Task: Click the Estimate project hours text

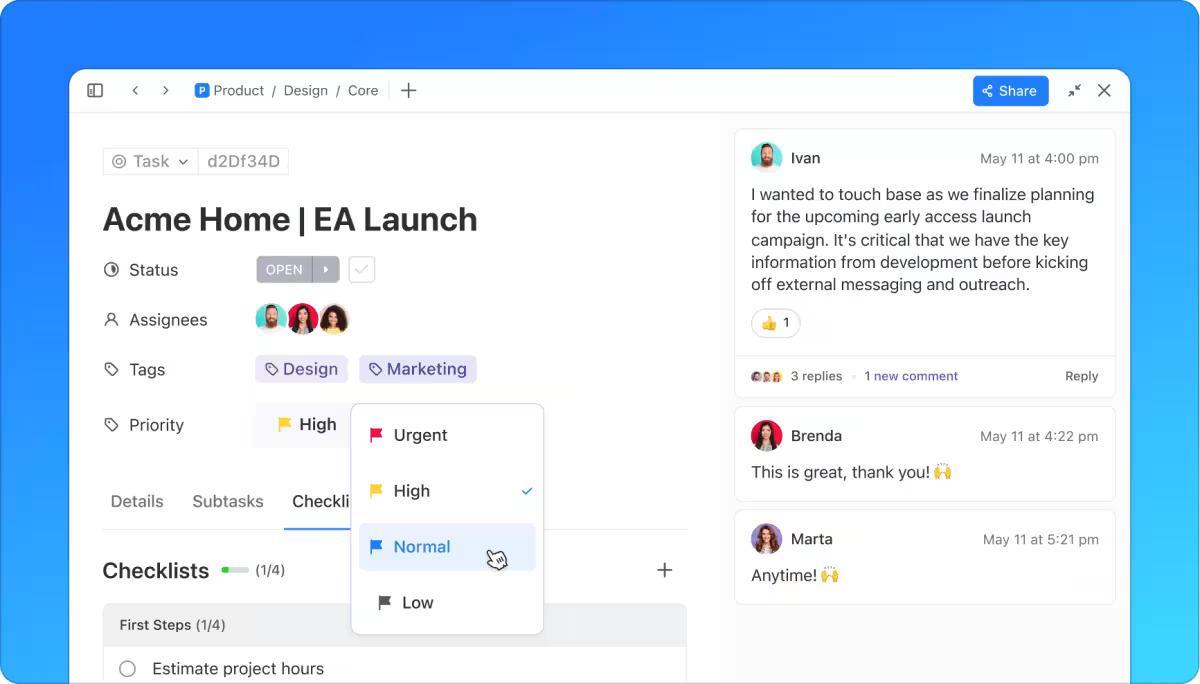Action: click(238, 669)
